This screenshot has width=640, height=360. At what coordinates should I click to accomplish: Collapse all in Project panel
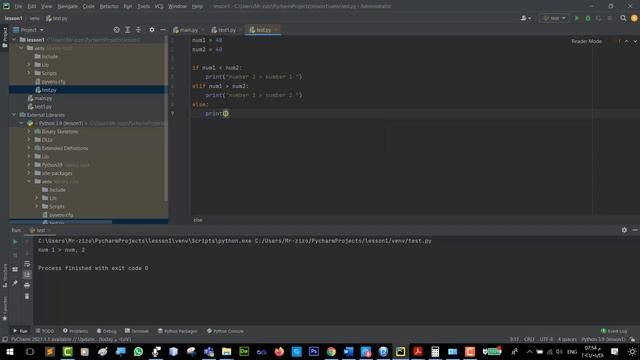[x=138, y=30]
